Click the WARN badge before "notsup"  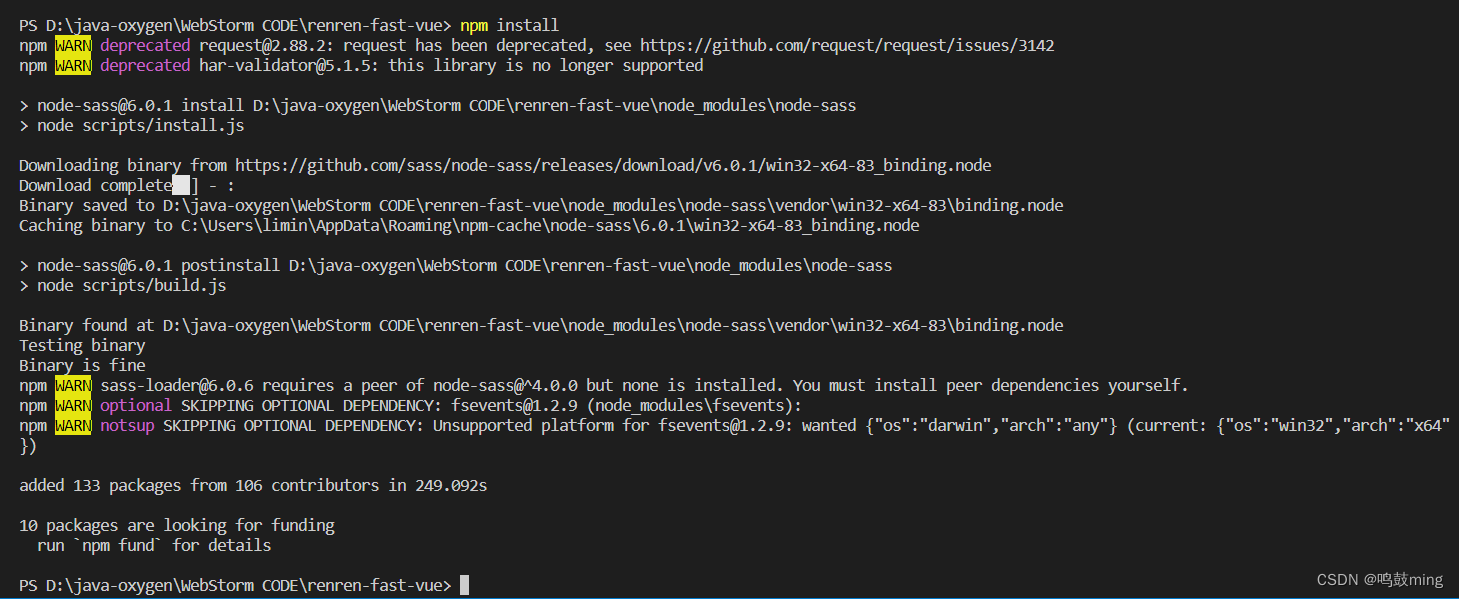(x=73, y=425)
